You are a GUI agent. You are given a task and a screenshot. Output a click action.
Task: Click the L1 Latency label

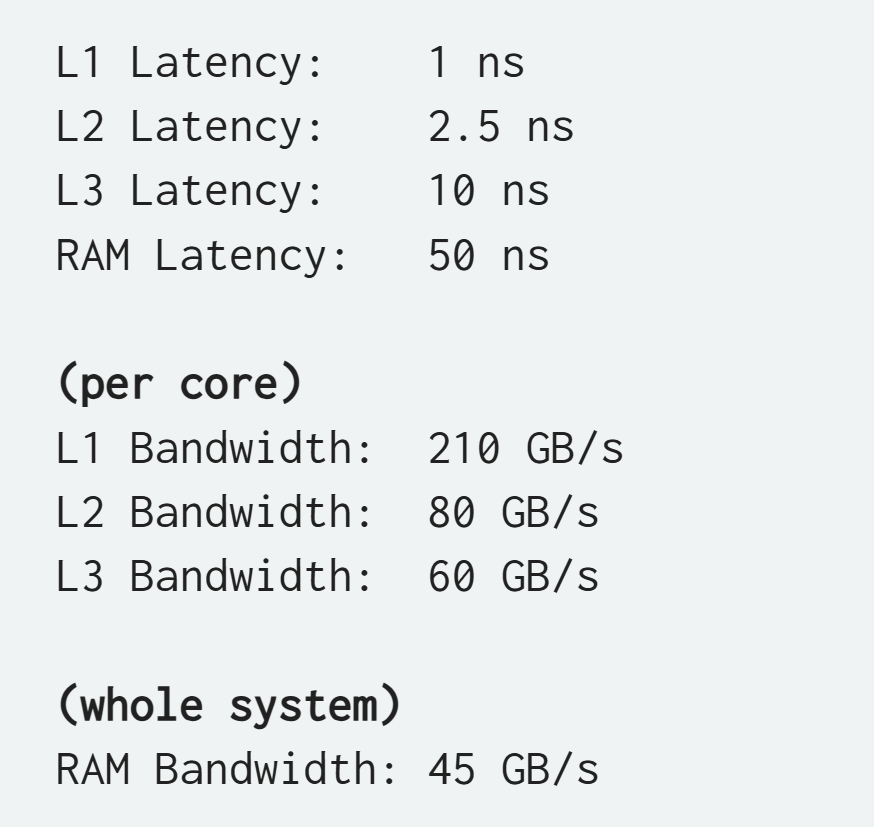pyautogui.click(x=190, y=64)
